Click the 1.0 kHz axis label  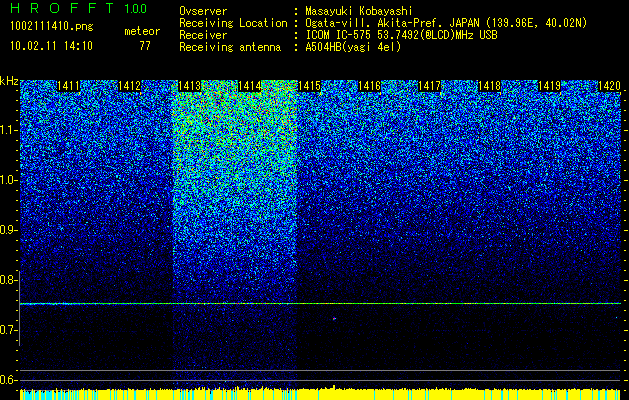(x=8, y=180)
